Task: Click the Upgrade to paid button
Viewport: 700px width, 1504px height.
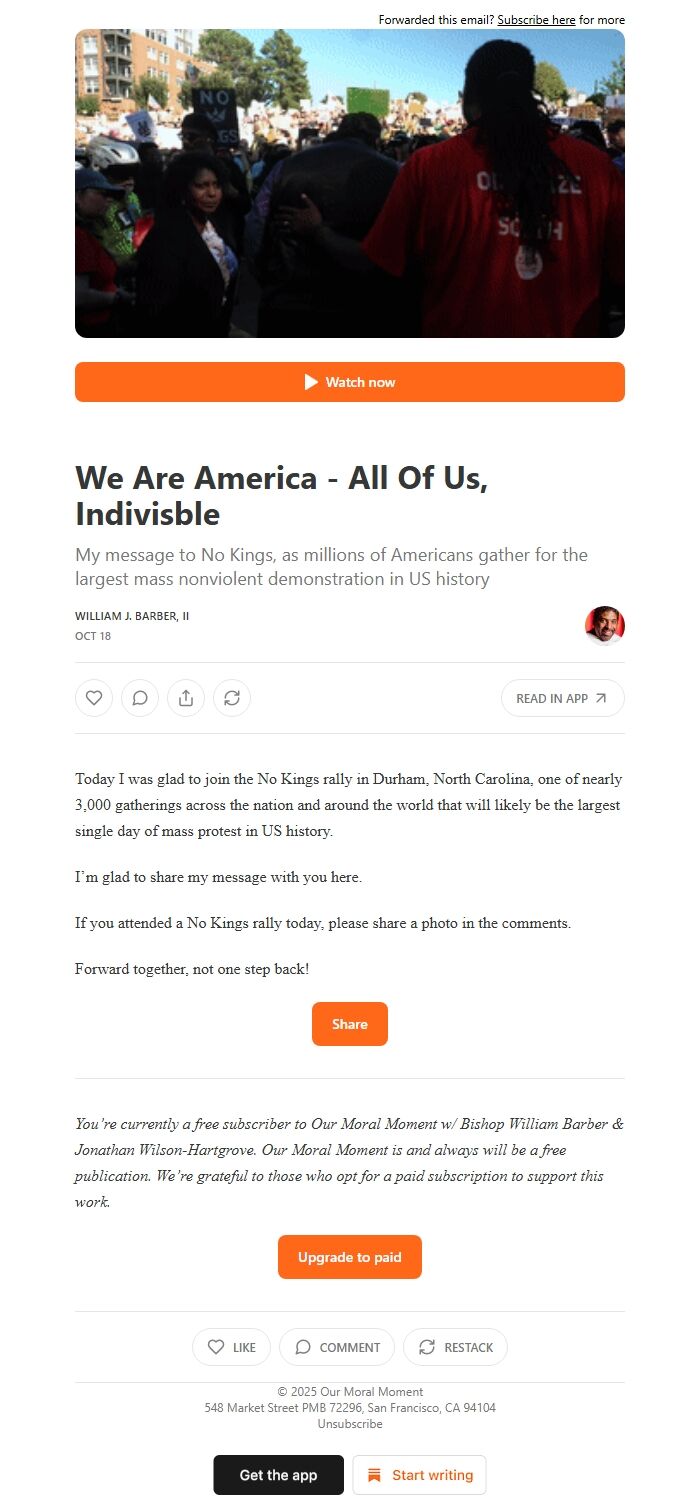Action: point(350,1257)
